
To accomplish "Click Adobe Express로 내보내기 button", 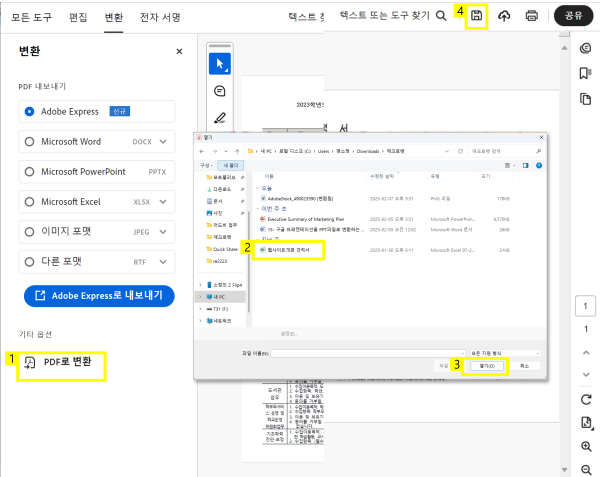I will (x=99, y=296).
